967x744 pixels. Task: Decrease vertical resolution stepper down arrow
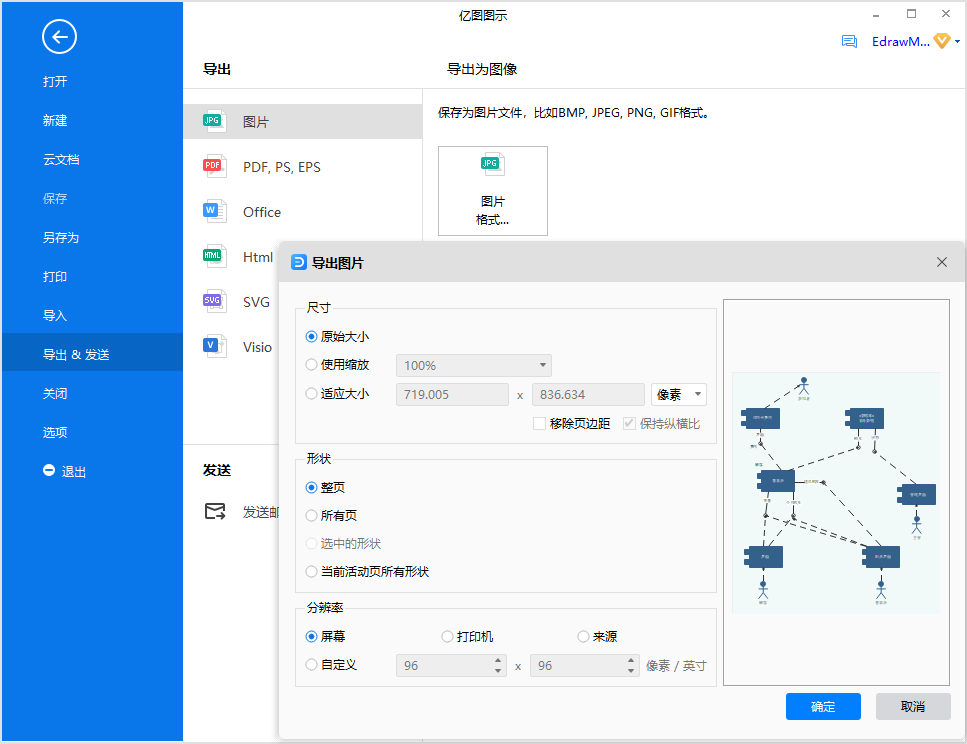631,671
